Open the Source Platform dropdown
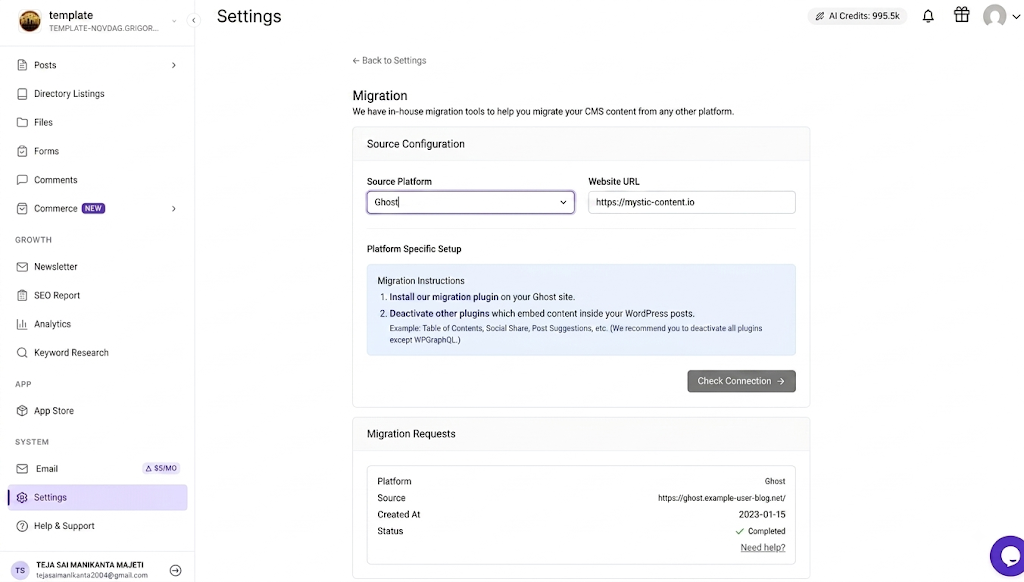Image resolution: width=1024 pixels, height=582 pixels. click(470, 202)
